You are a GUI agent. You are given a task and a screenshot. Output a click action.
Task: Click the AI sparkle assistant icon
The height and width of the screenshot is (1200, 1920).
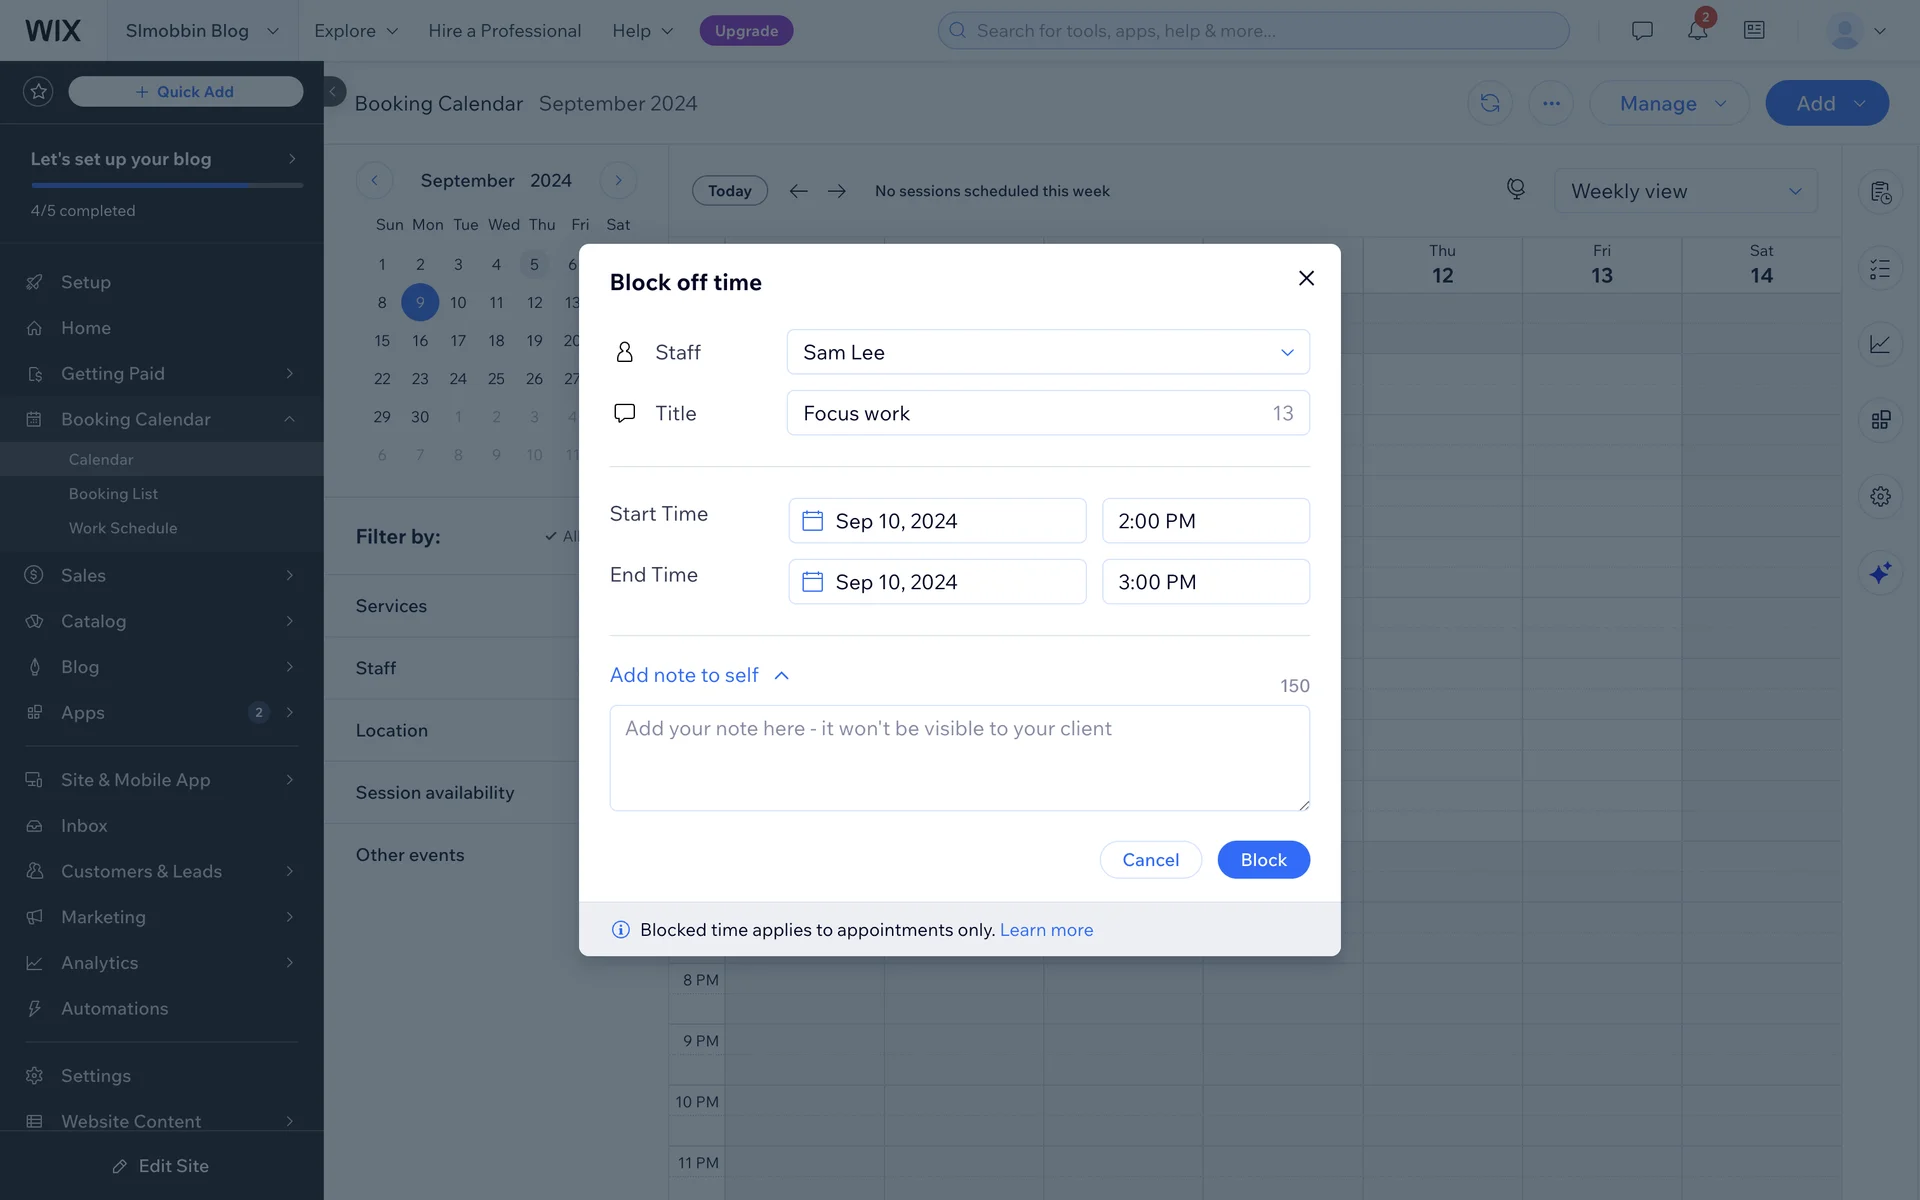pyautogui.click(x=1880, y=573)
